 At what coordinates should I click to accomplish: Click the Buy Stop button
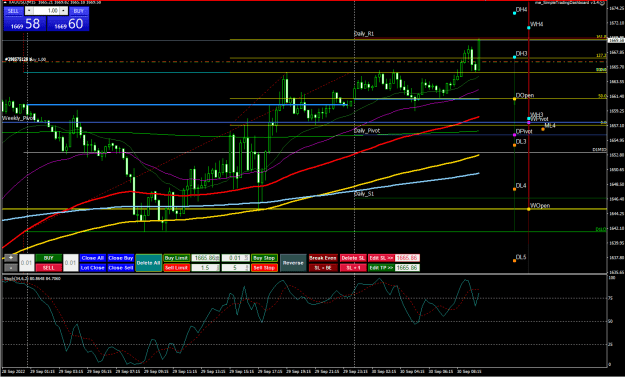[264, 258]
